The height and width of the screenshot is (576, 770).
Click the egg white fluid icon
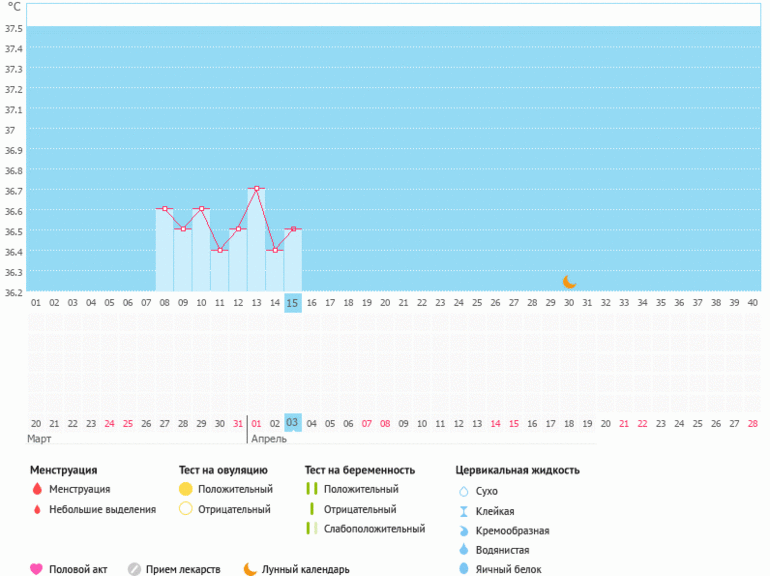click(x=463, y=569)
